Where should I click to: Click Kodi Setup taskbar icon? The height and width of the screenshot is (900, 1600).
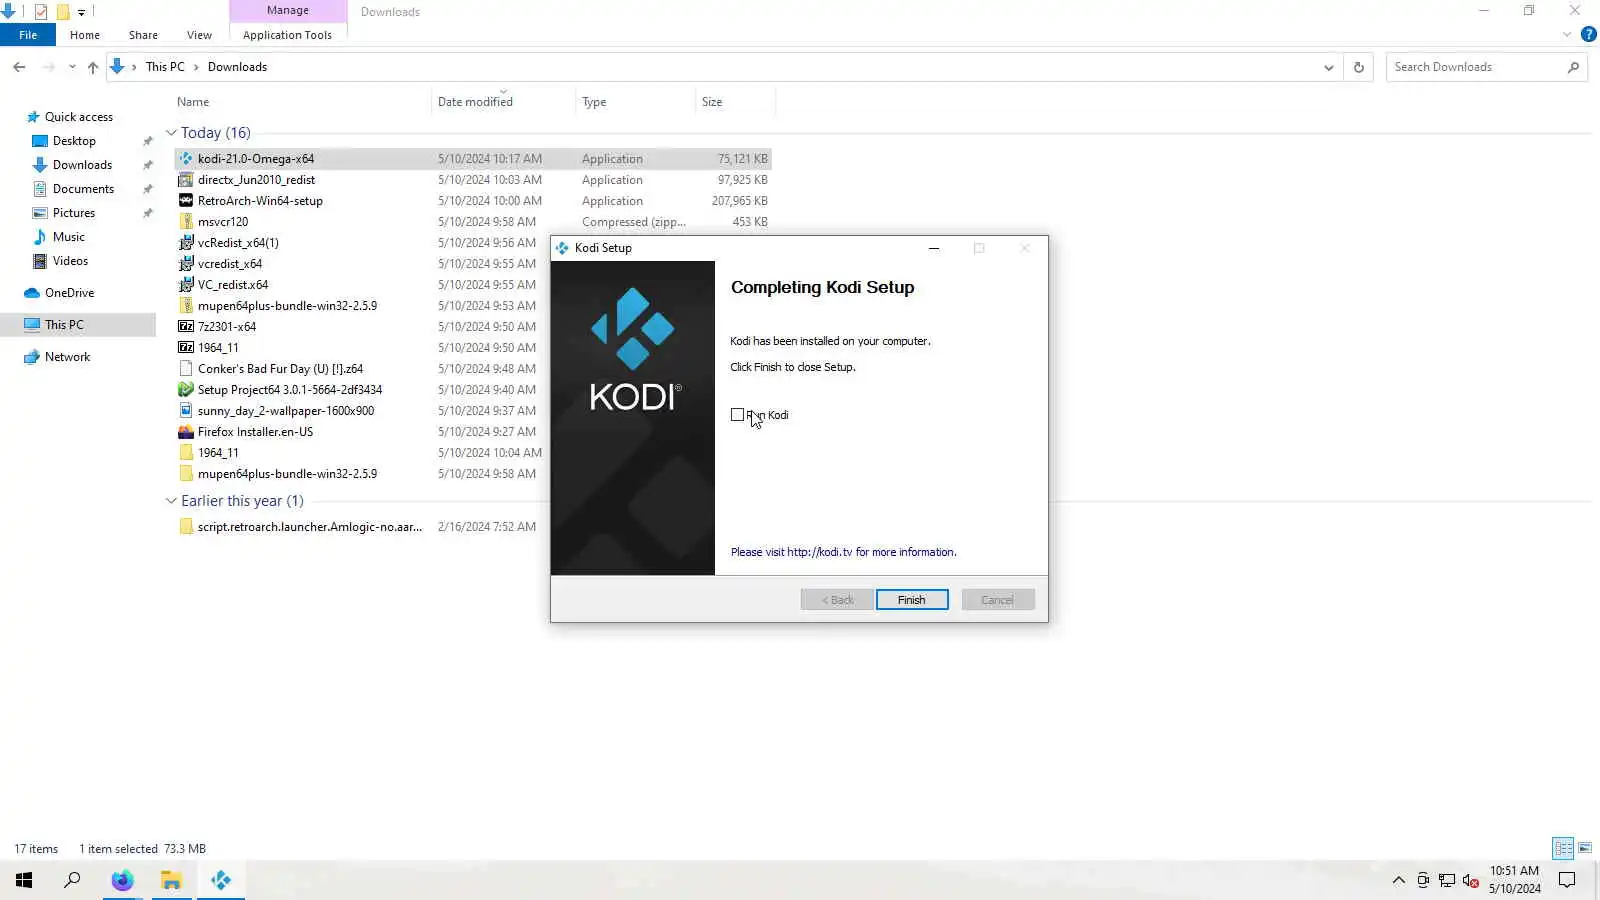[x=221, y=881]
